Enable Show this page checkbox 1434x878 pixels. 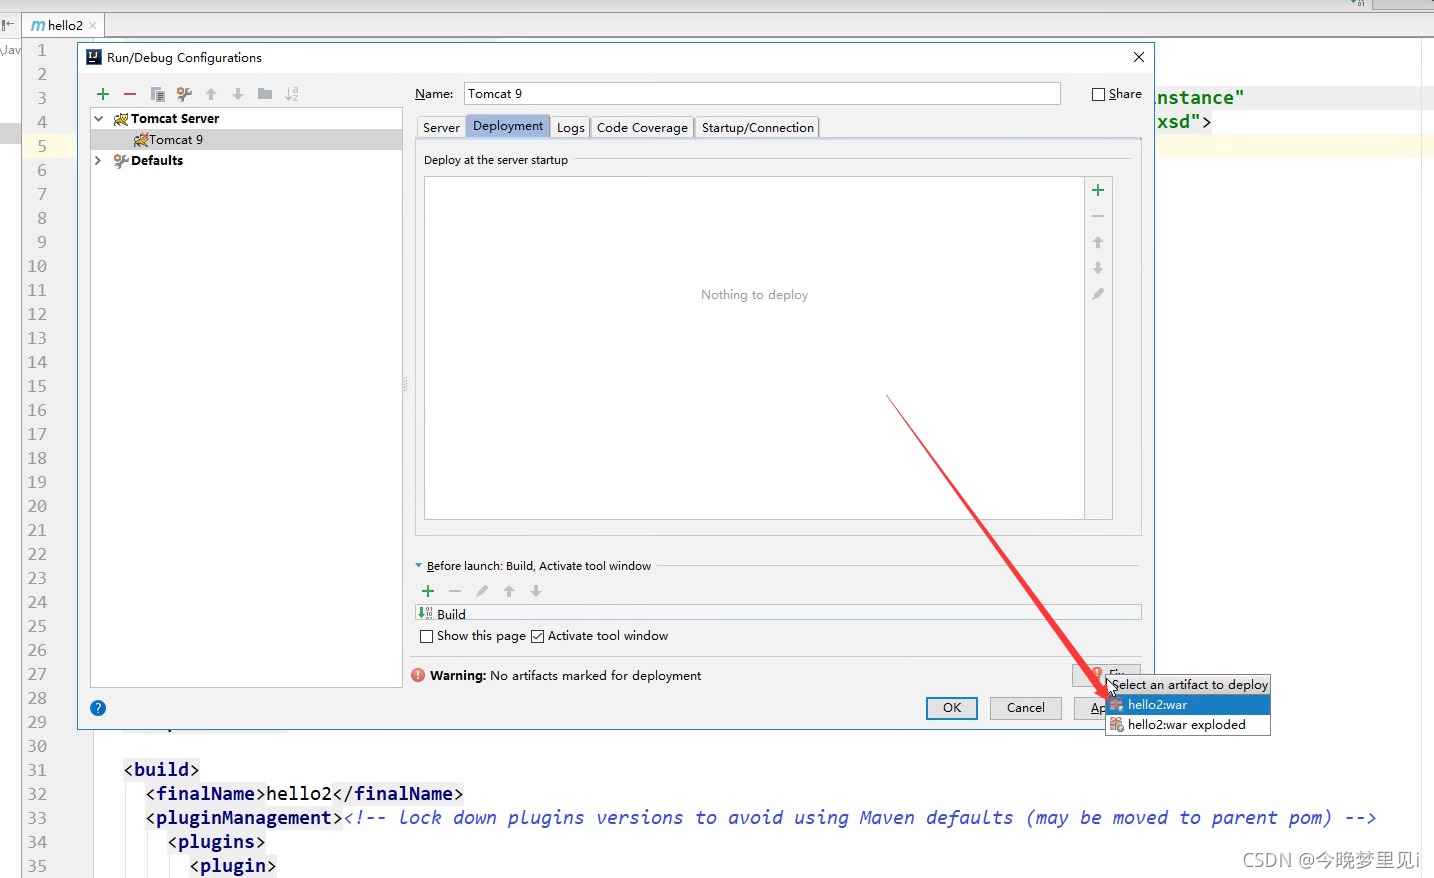pyautogui.click(x=427, y=636)
